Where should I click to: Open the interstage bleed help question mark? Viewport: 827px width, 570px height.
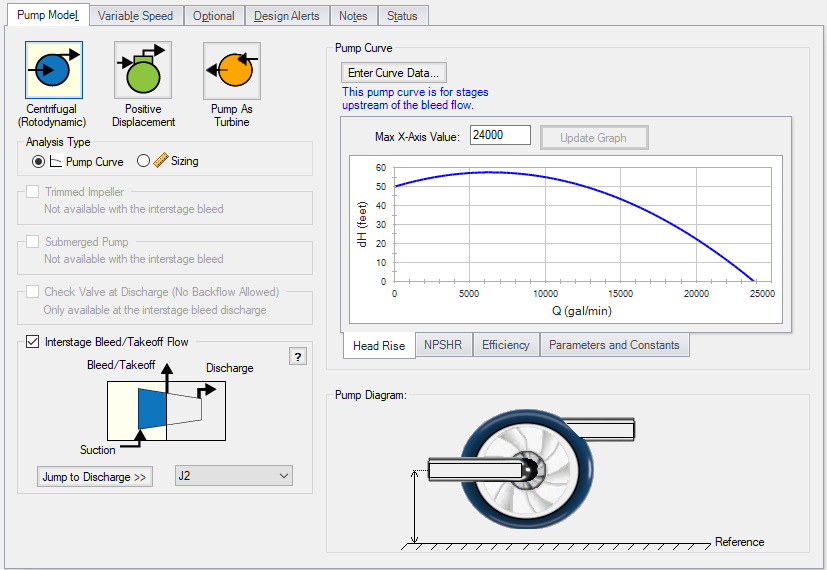coord(298,357)
